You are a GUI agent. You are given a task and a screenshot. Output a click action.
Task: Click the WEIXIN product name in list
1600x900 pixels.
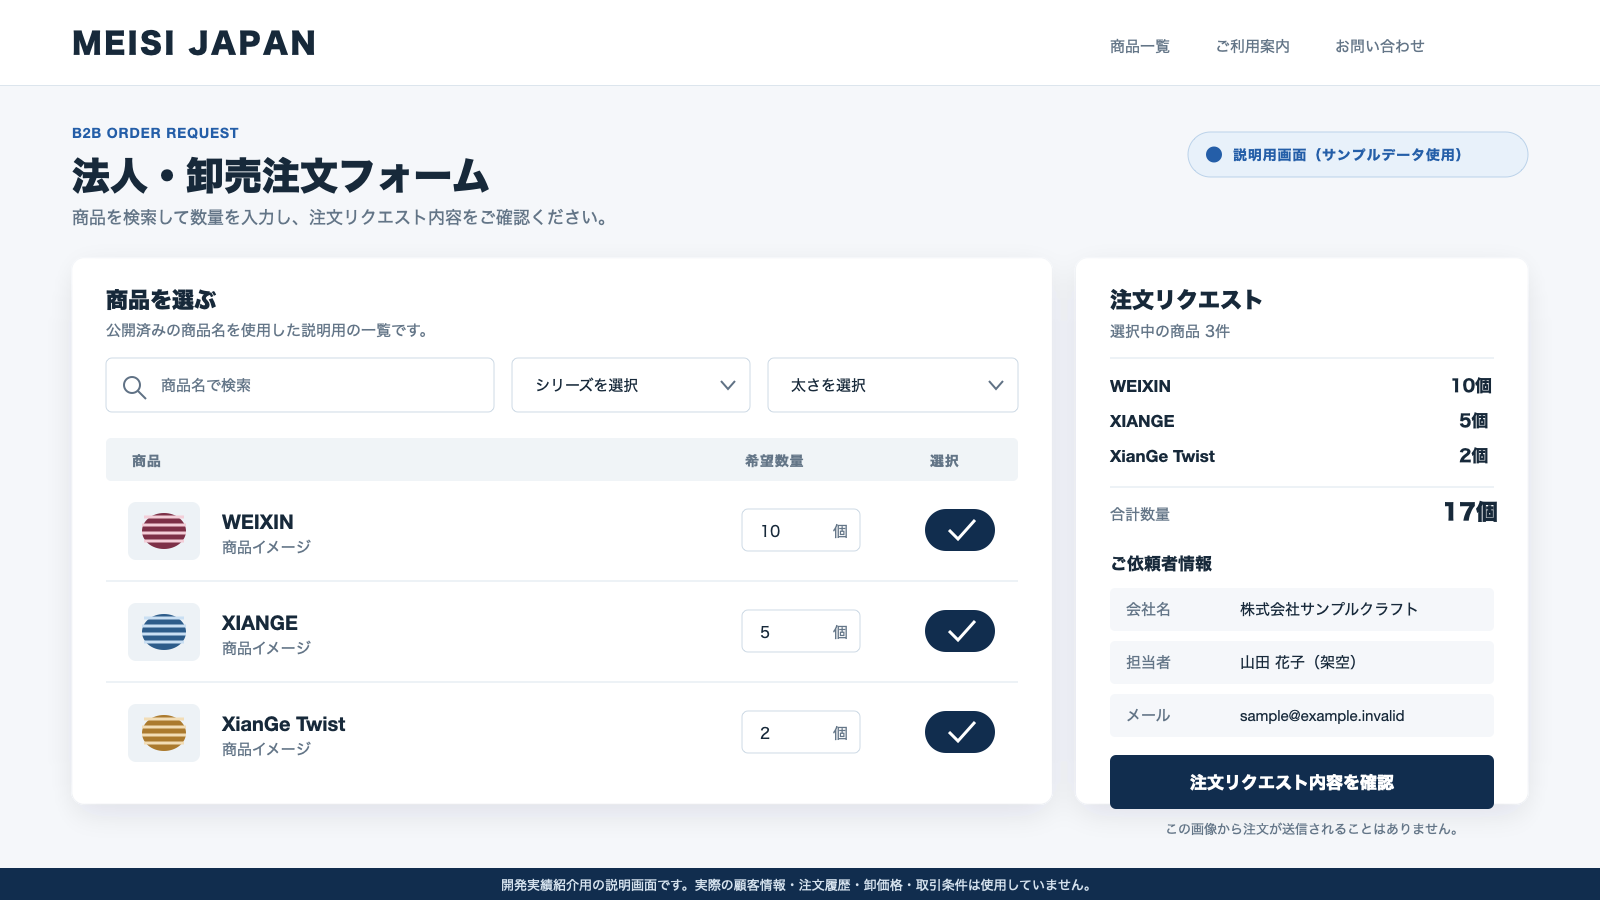coord(258,522)
